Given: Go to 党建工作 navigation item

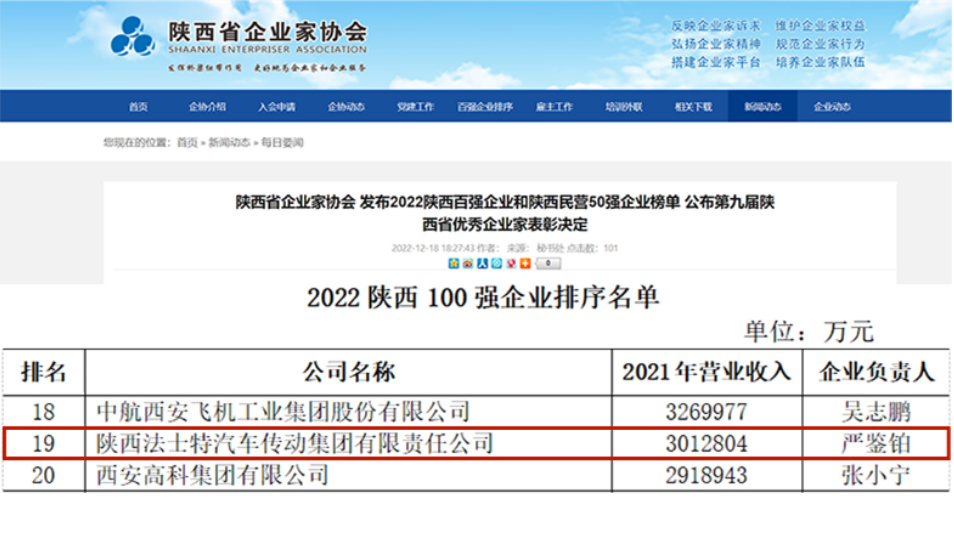Looking at the screenshot, I should tap(415, 107).
